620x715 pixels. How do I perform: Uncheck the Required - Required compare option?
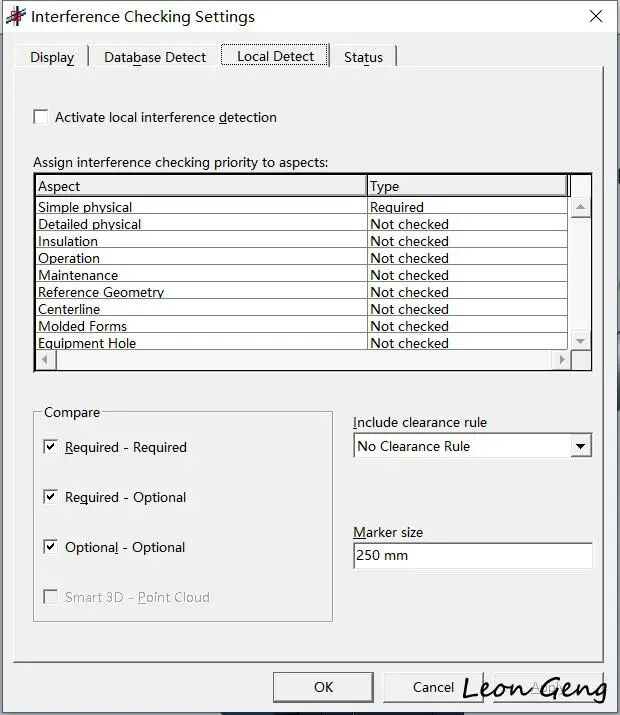50,446
